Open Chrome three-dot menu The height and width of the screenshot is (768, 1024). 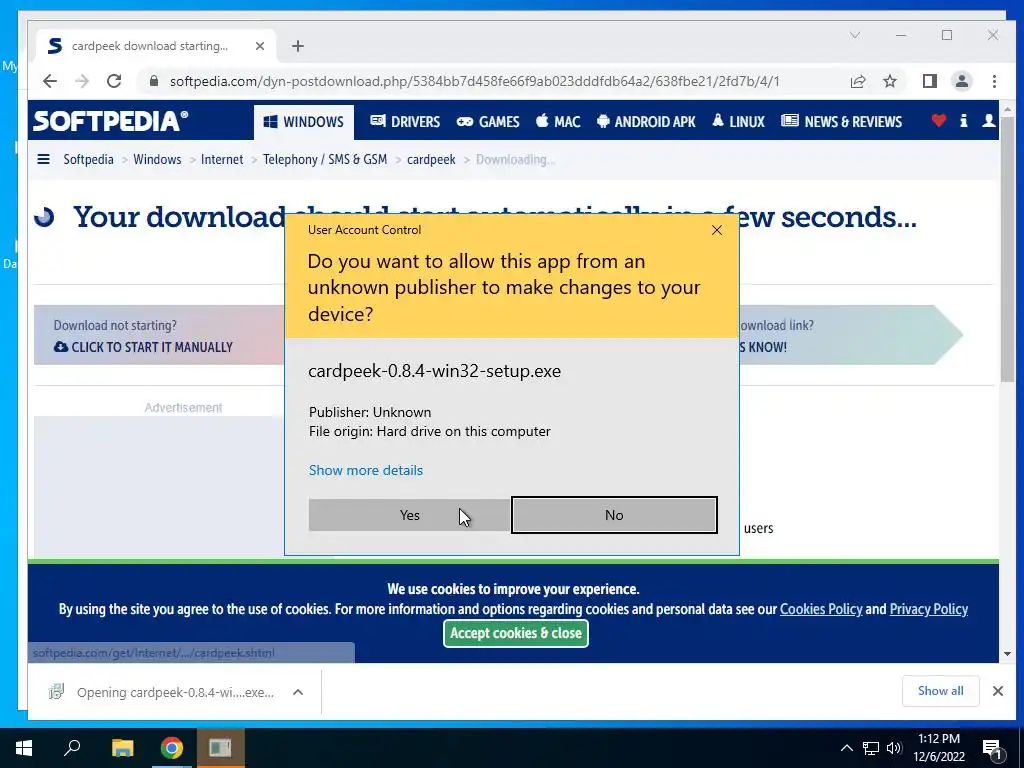994,81
